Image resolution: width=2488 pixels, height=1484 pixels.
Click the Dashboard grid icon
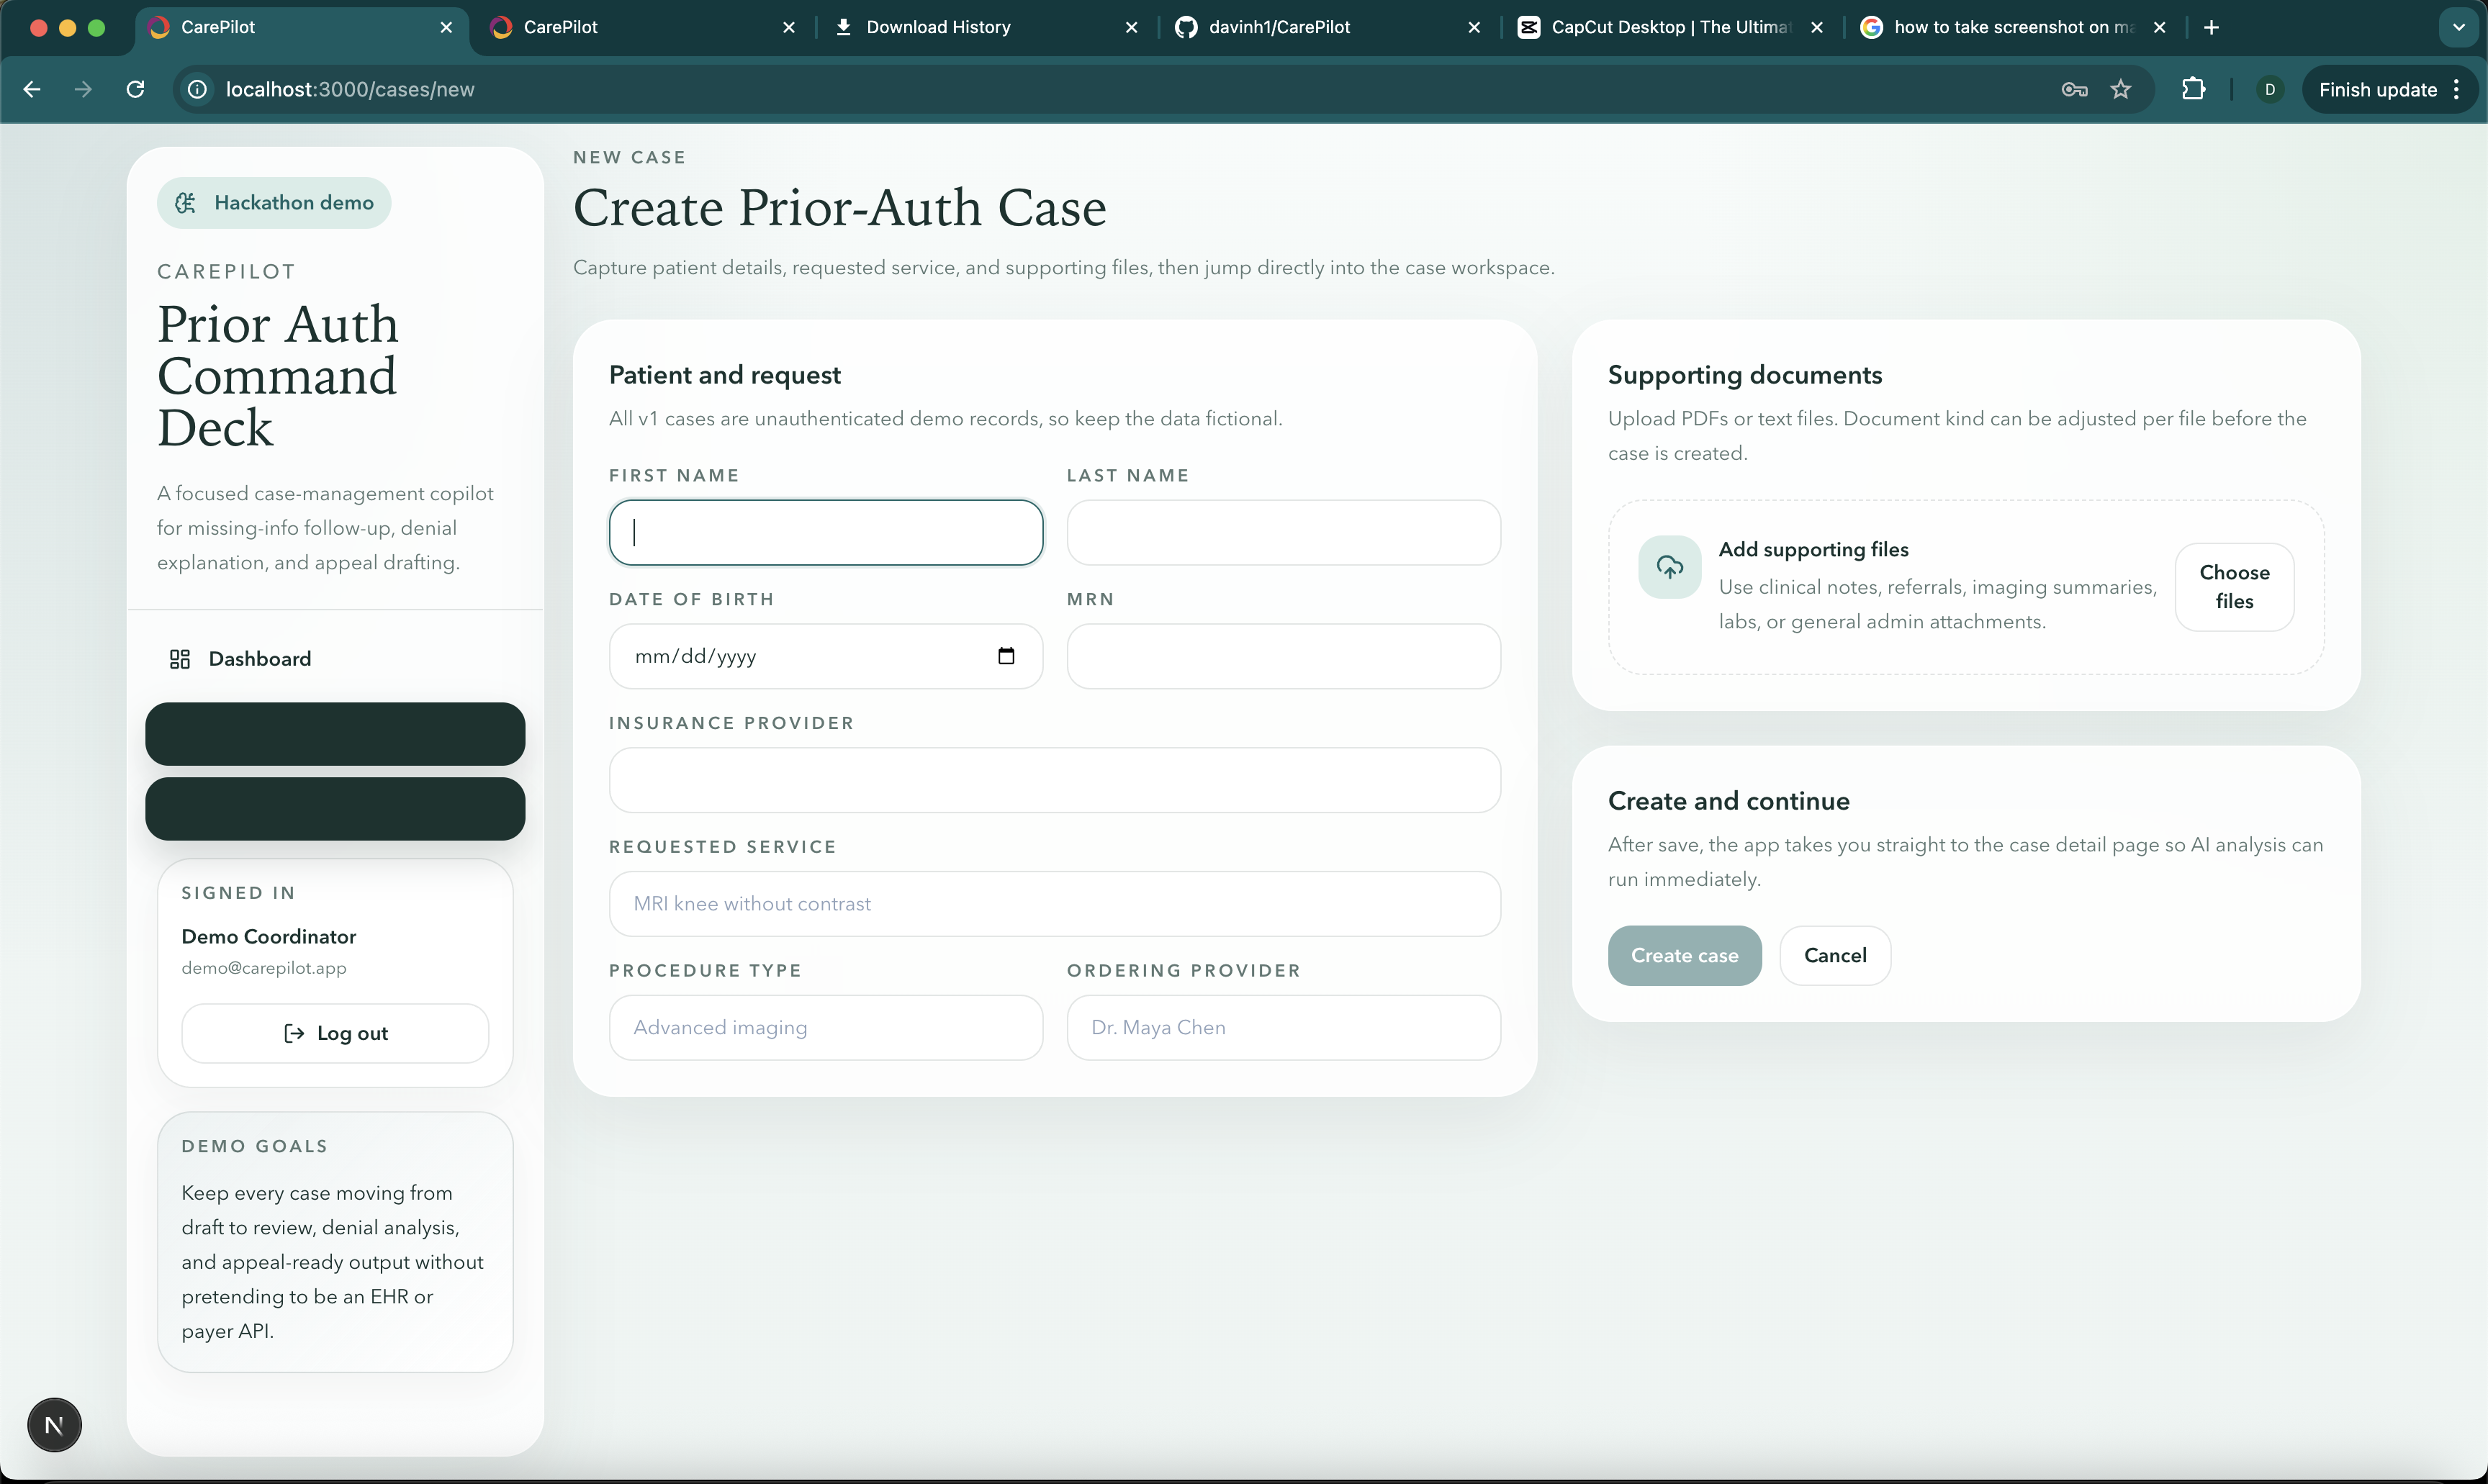(x=180, y=659)
